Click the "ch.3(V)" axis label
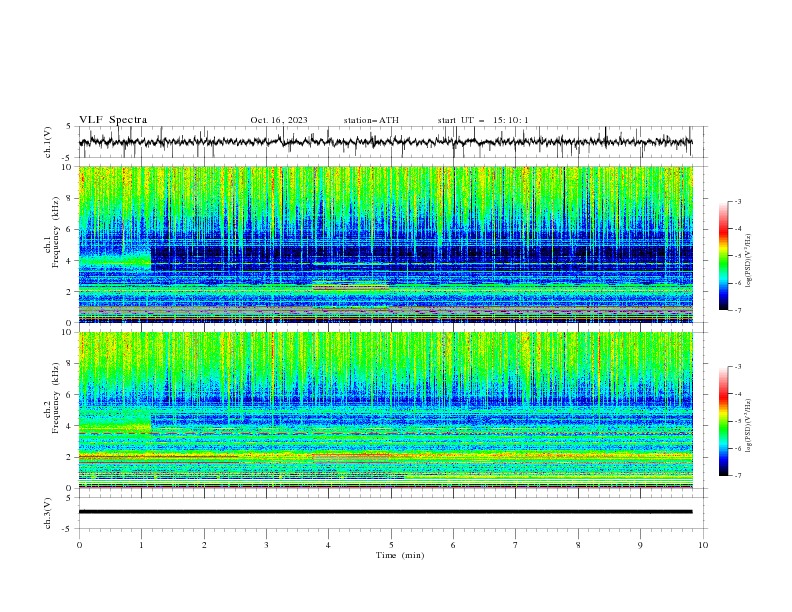 click(48, 513)
